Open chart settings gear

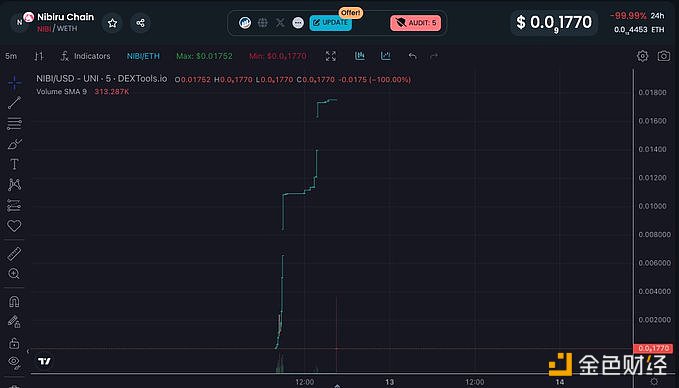[643, 56]
